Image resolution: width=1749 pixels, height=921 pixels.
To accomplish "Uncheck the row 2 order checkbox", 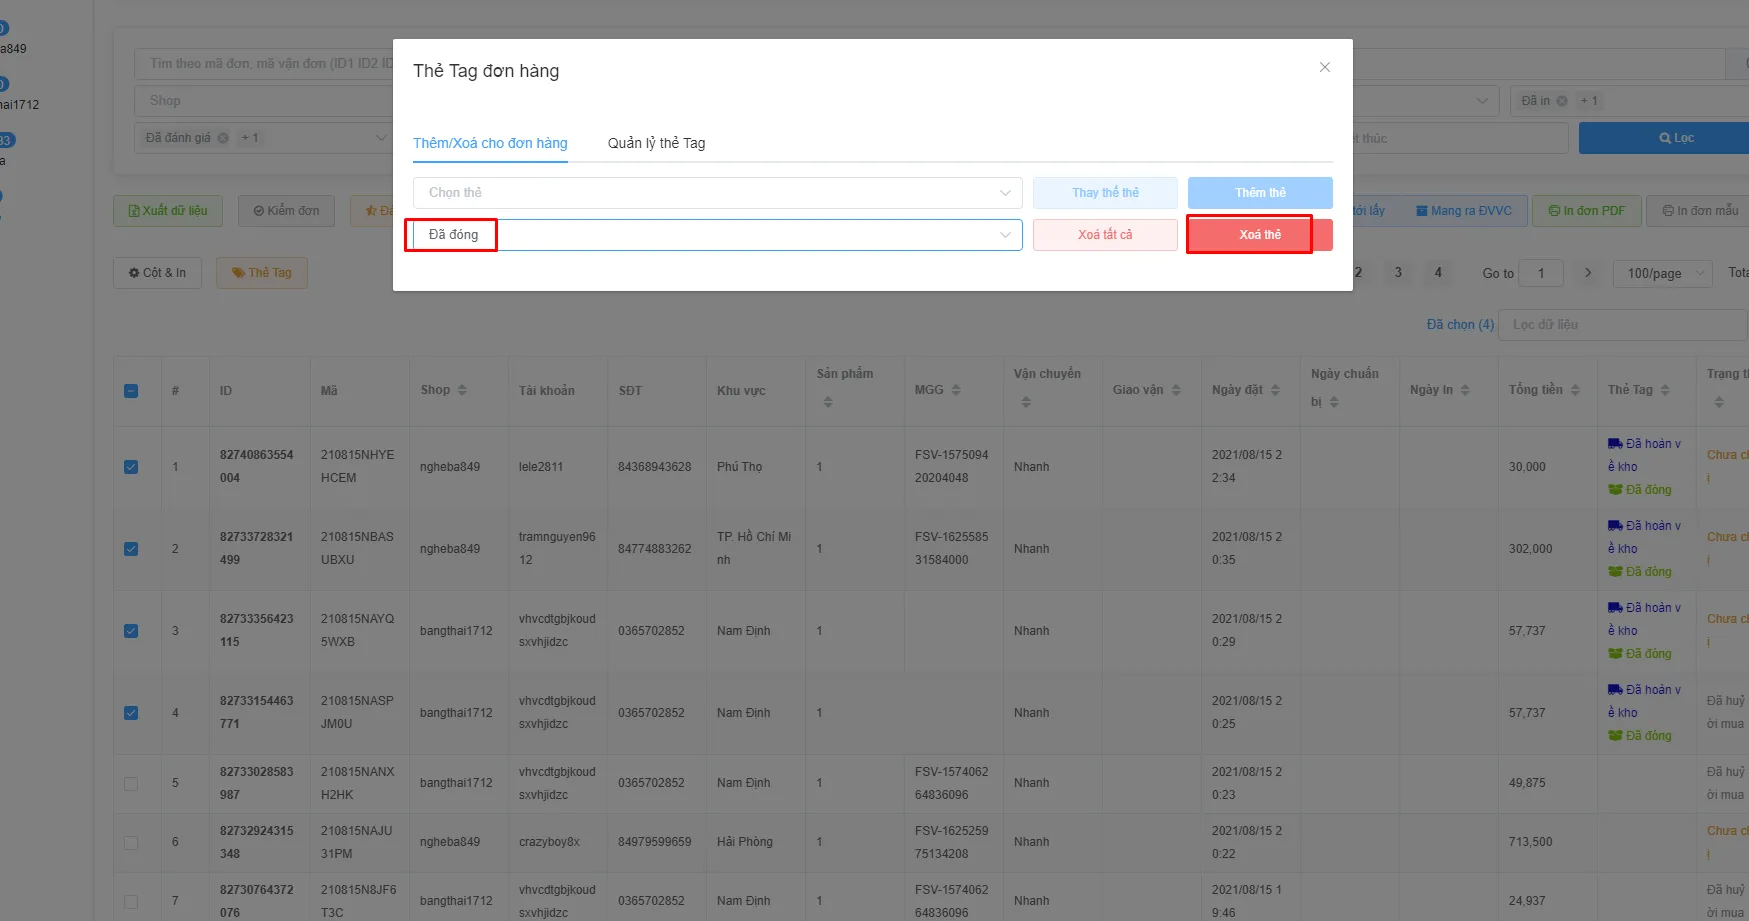I will coord(131,549).
